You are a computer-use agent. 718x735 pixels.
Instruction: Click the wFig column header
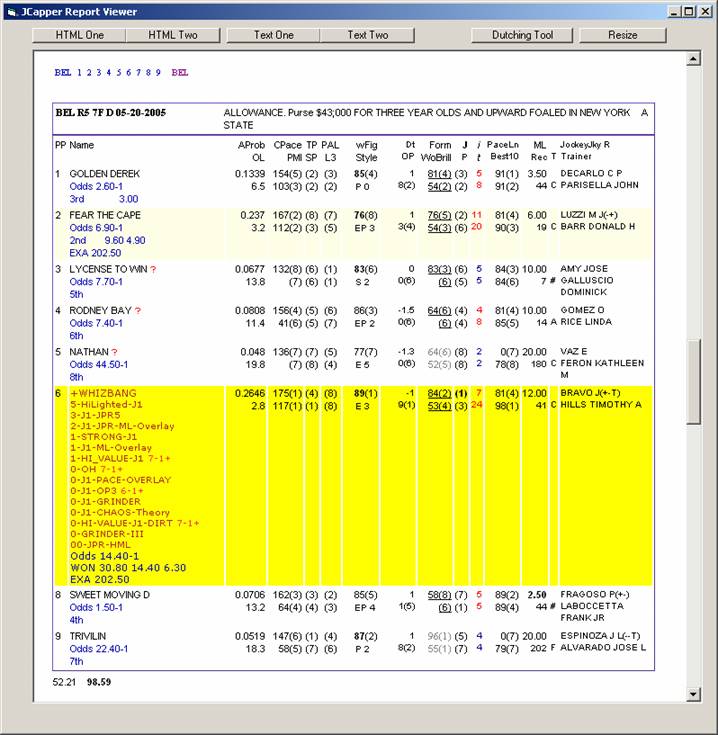click(366, 145)
